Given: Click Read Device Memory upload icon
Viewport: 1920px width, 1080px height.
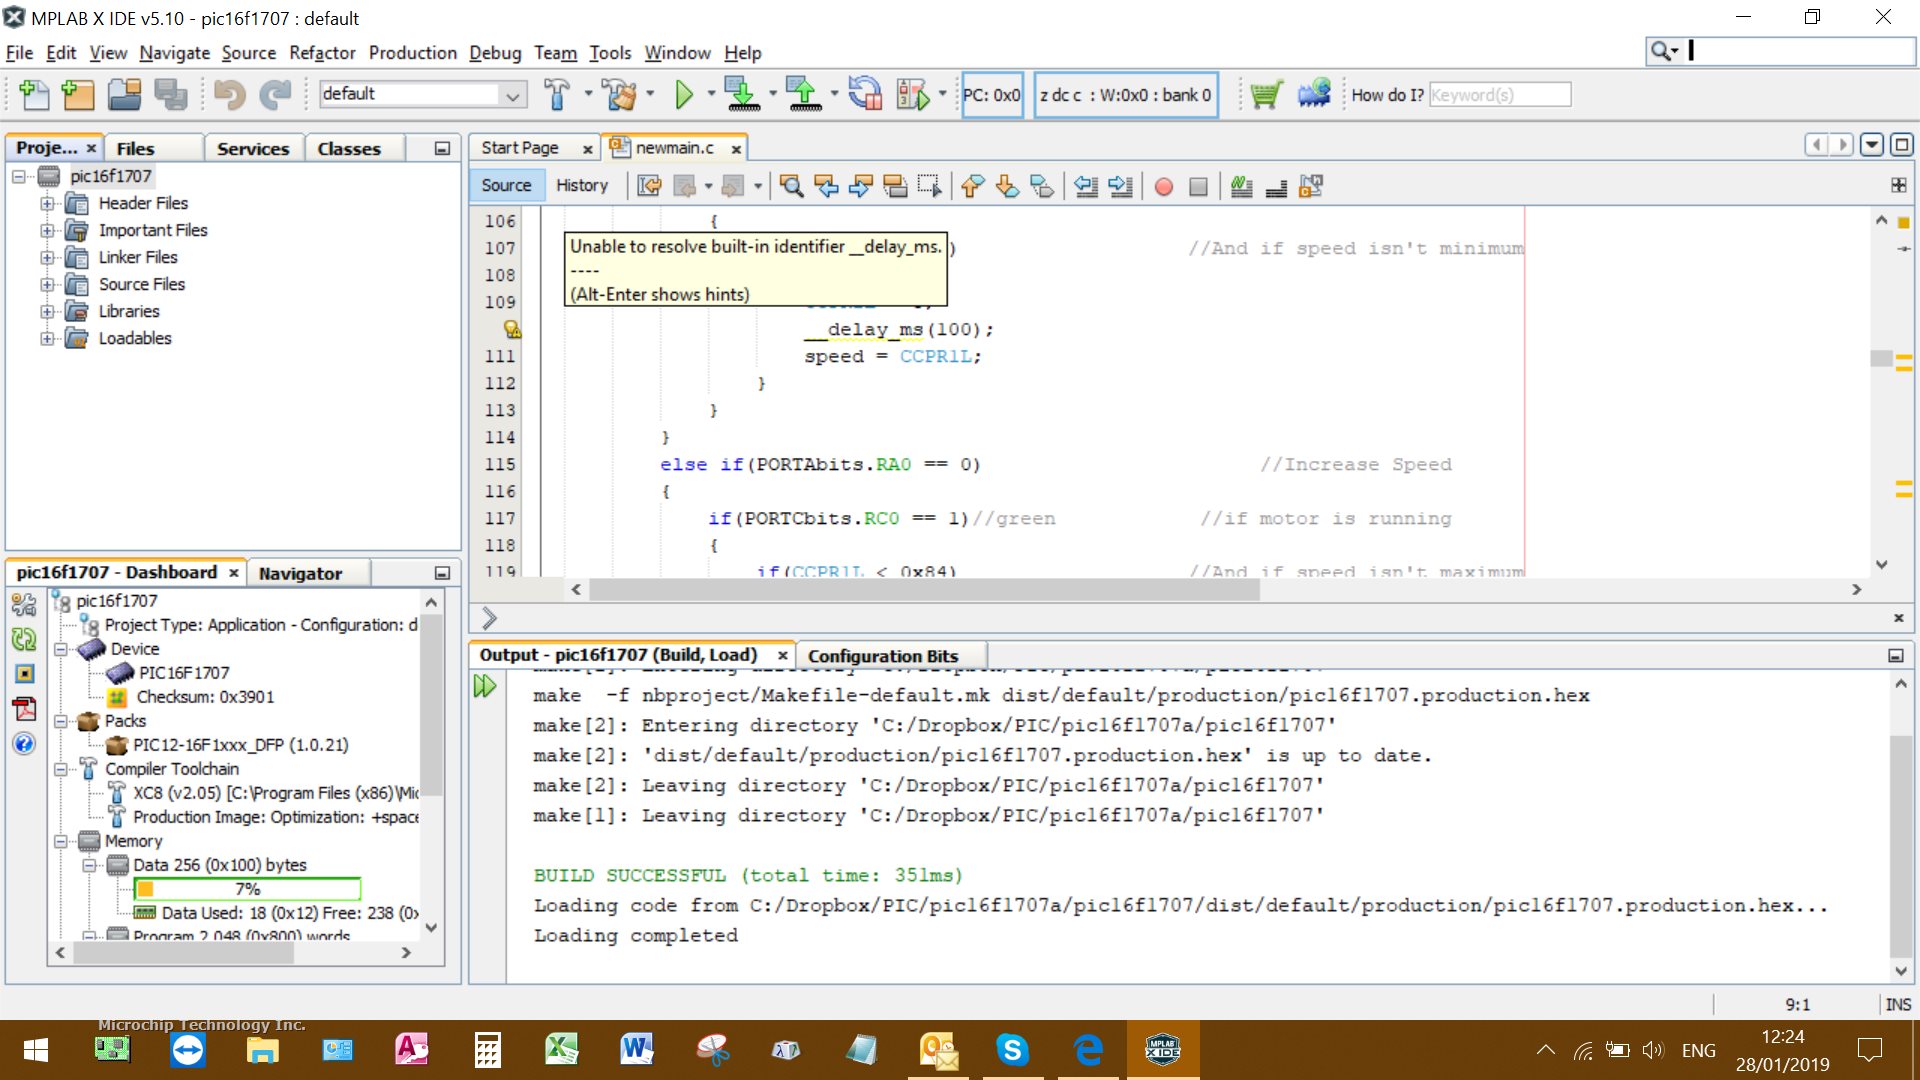Looking at the screenshot, I should click(803, 95).
